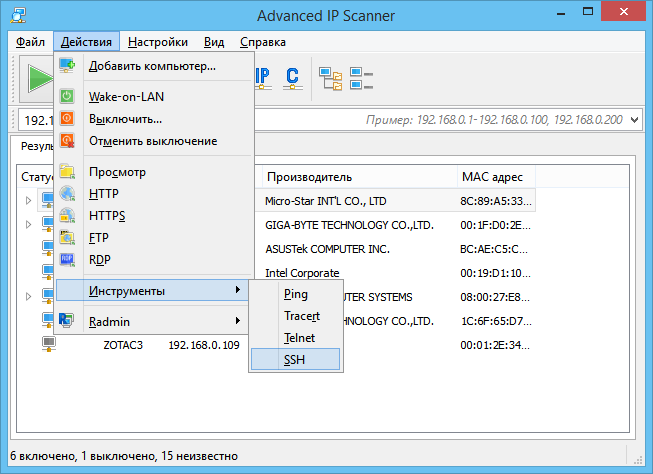Image resolution: width=653 pixels, height=474 pixels.
Task: Click the RDP icon in the menu
Action: tap(68, 259)
